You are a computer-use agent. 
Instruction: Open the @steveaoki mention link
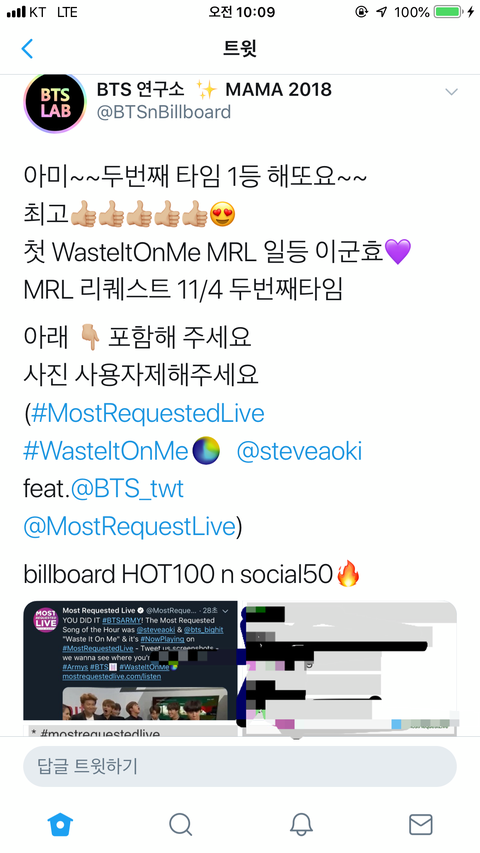[x=299, y=451]
